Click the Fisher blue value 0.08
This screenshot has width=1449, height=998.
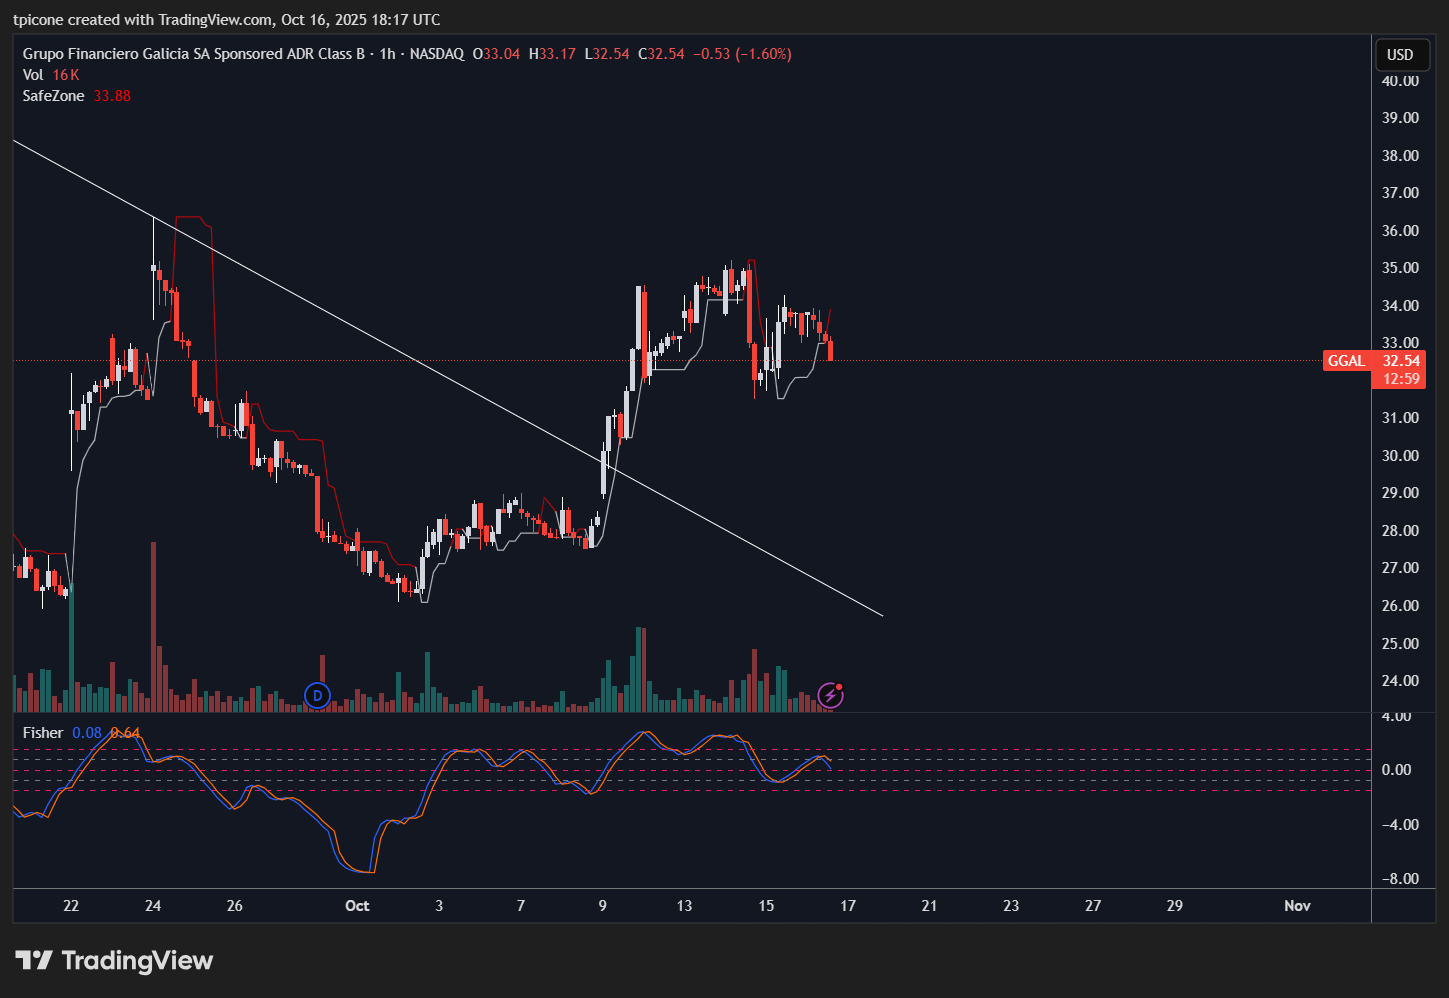point(87,733)
